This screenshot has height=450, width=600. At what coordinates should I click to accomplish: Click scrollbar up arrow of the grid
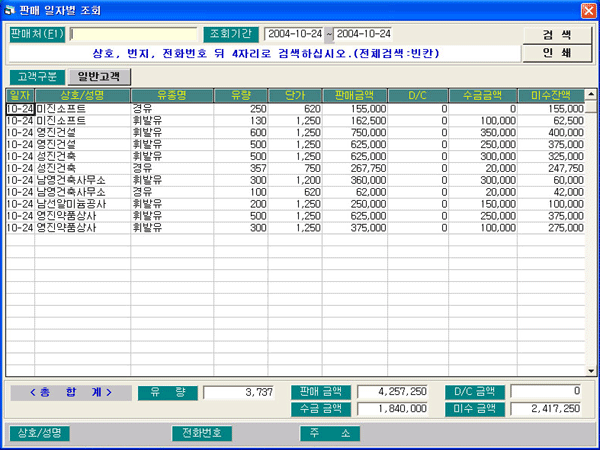[591, 94]
